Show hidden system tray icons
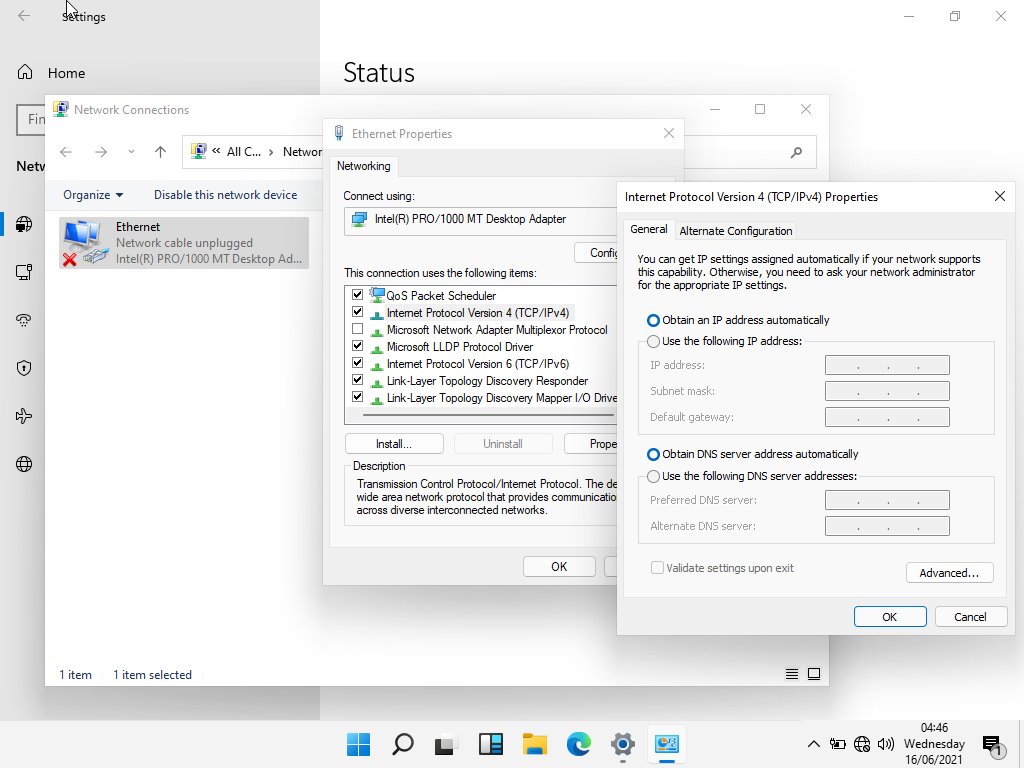Image resolution: width=1024 pixels, height=768 pixels. coord(814,744)
